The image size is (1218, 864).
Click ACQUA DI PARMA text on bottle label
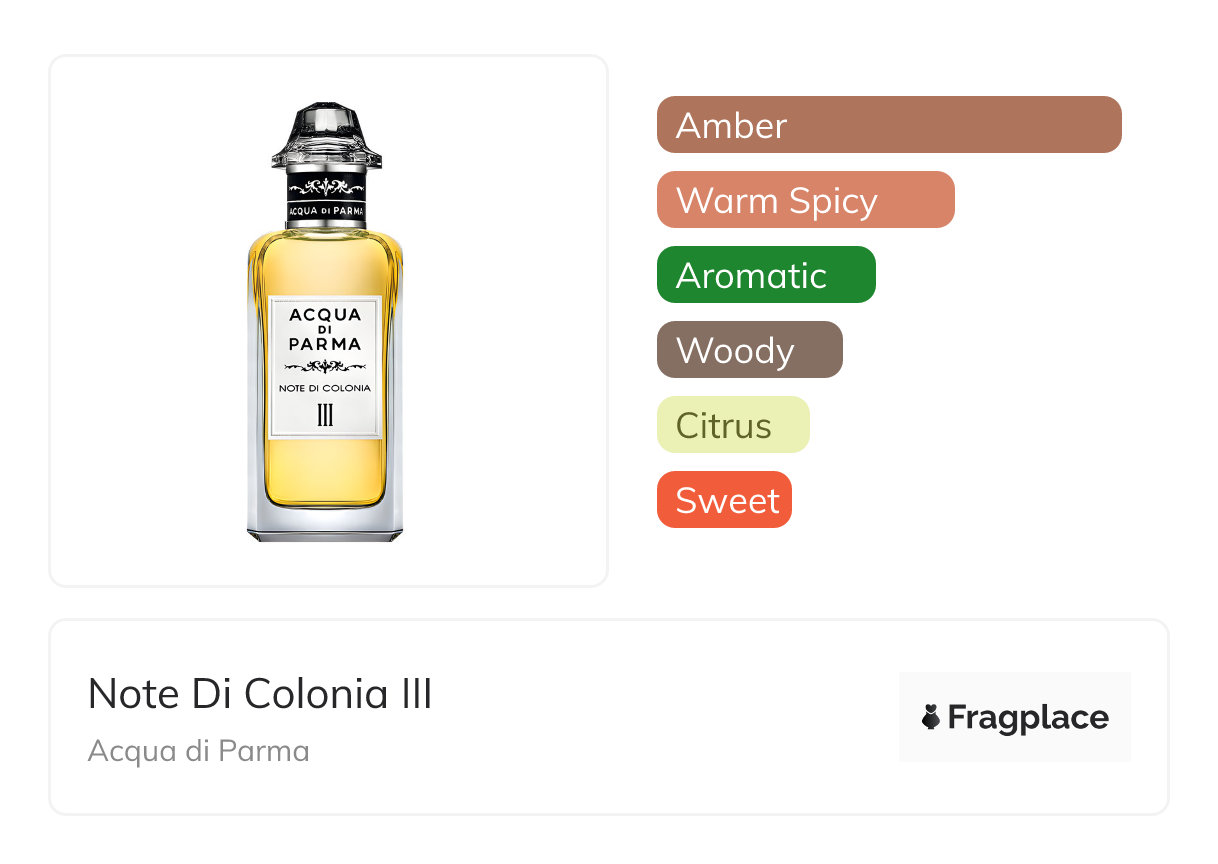tap(325, 329)
